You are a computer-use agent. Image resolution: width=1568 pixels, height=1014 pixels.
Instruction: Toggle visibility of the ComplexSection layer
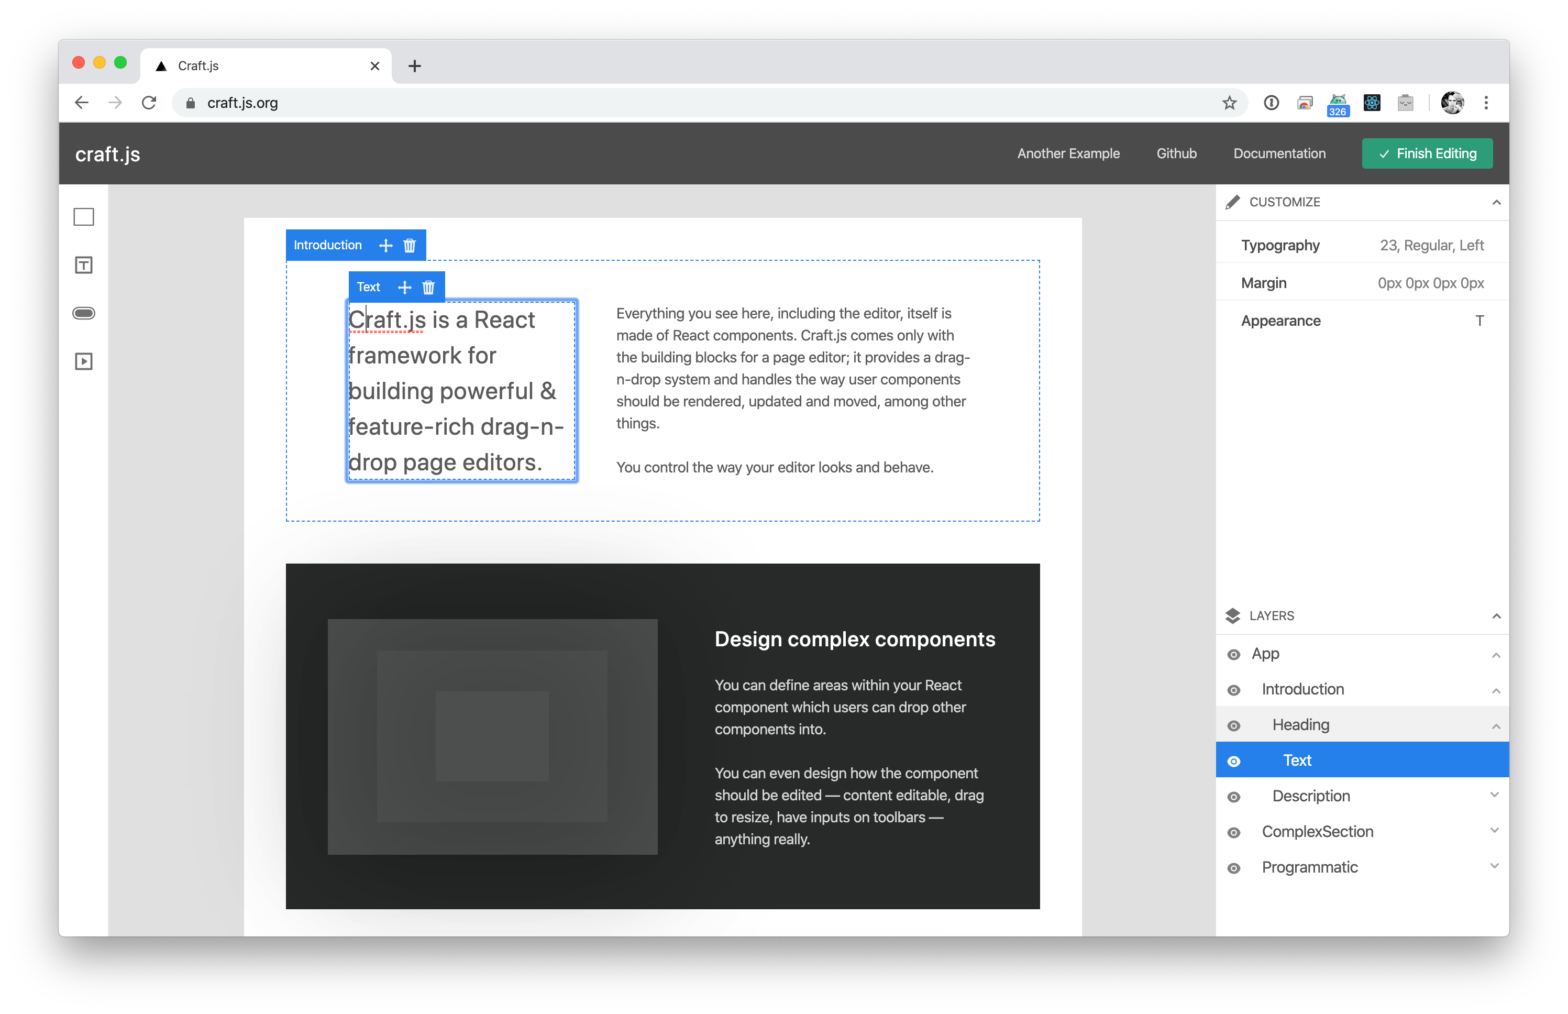[x=1233, y=833]
